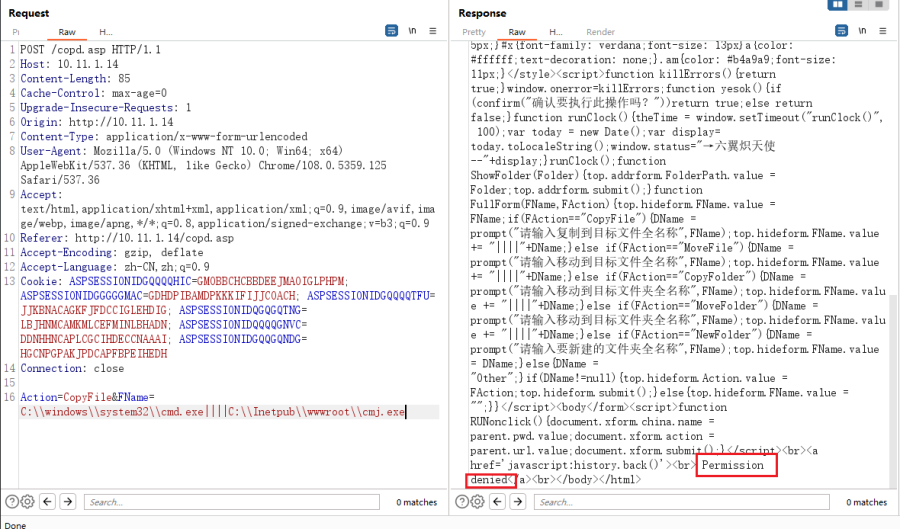Click the Permission denied response text

click(733, 465)
